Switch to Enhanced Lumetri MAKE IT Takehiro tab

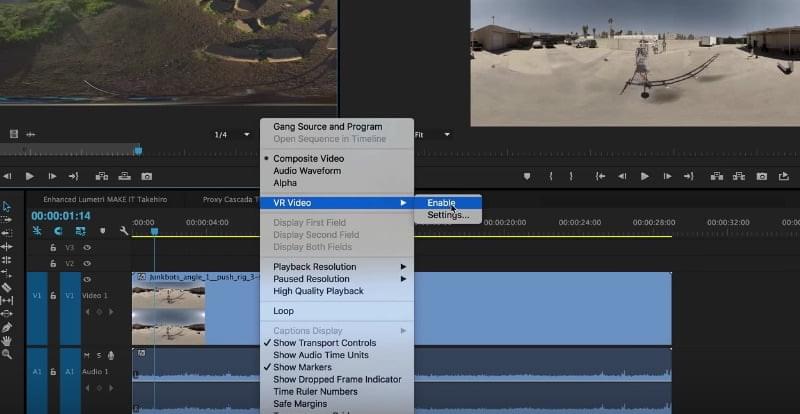coord(105,200)
